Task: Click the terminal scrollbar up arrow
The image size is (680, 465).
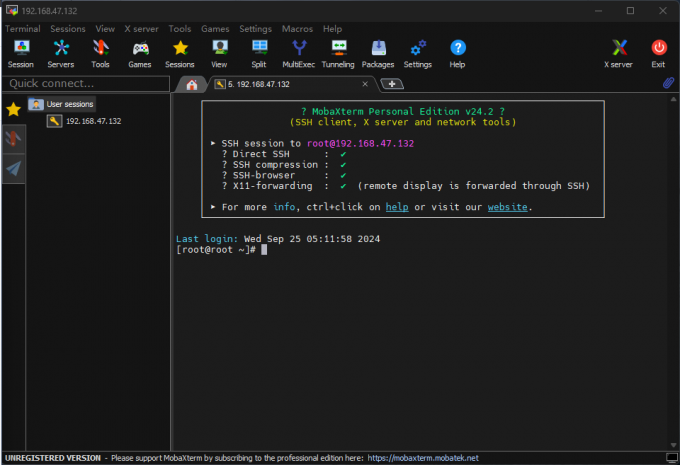Action: [x=673, y=99]
